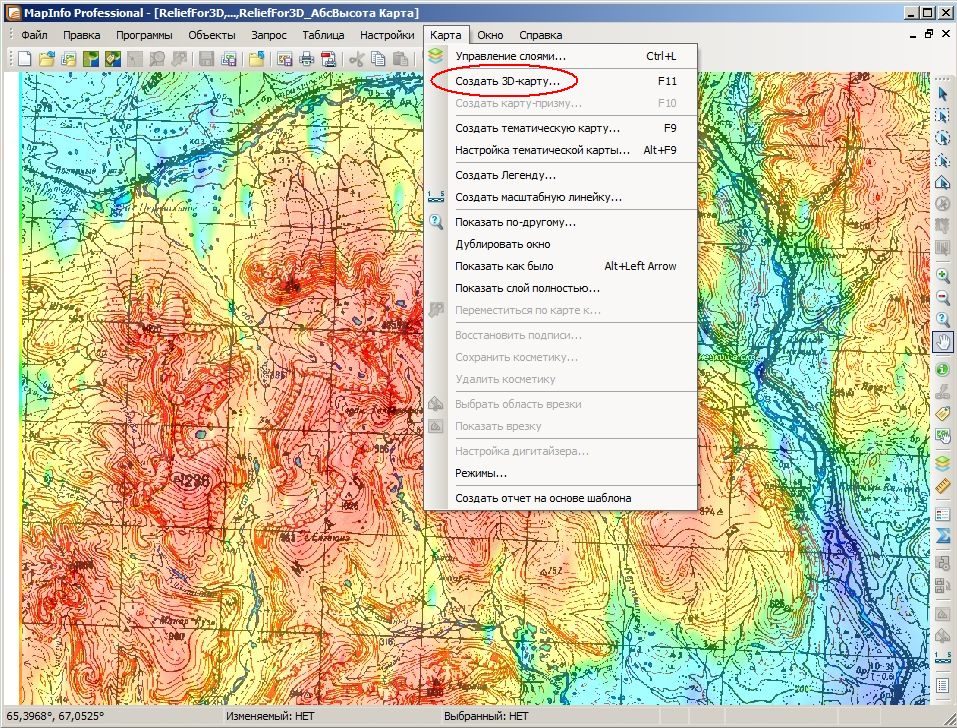
Task: Click the Open Workspace toolbar icon
Action: (x=68, y=59)
